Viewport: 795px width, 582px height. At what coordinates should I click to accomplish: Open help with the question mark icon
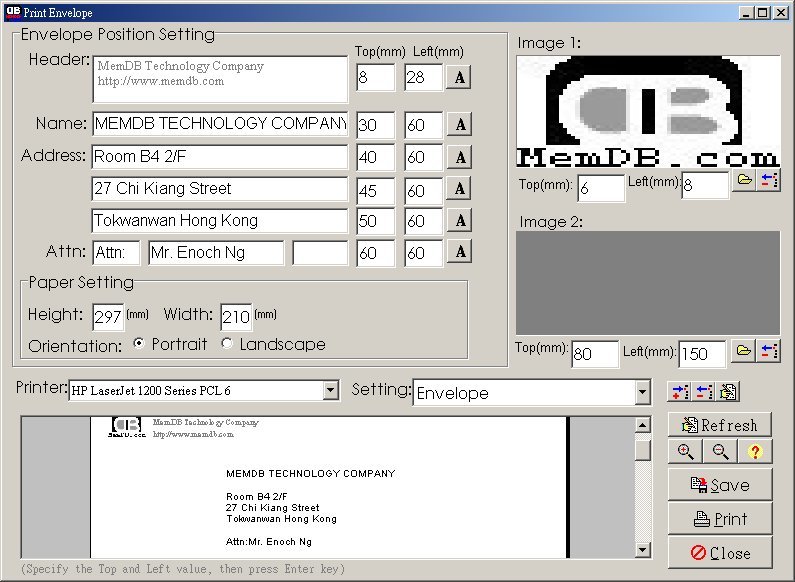pos(755,451)
